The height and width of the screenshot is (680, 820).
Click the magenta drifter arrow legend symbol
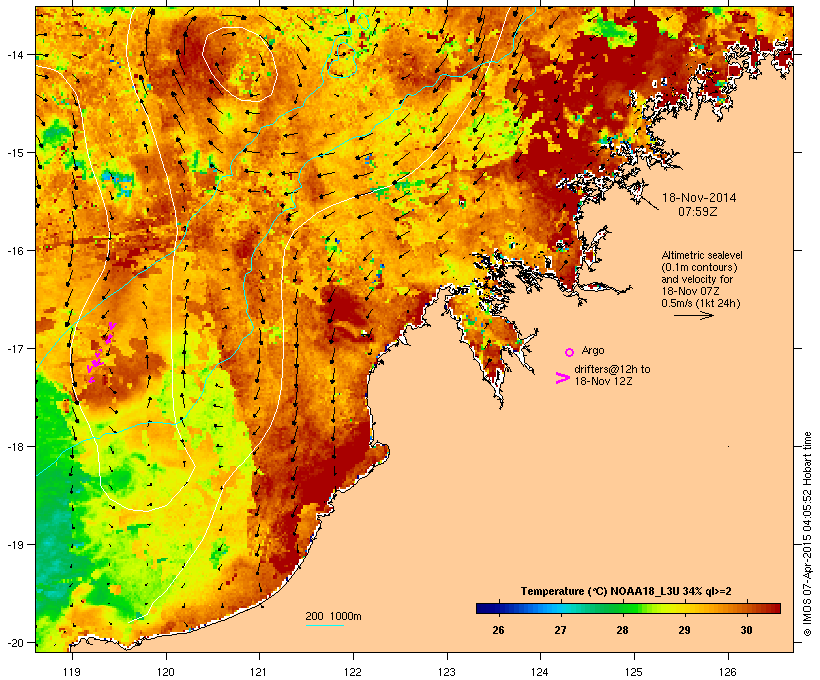coord(563,378)
